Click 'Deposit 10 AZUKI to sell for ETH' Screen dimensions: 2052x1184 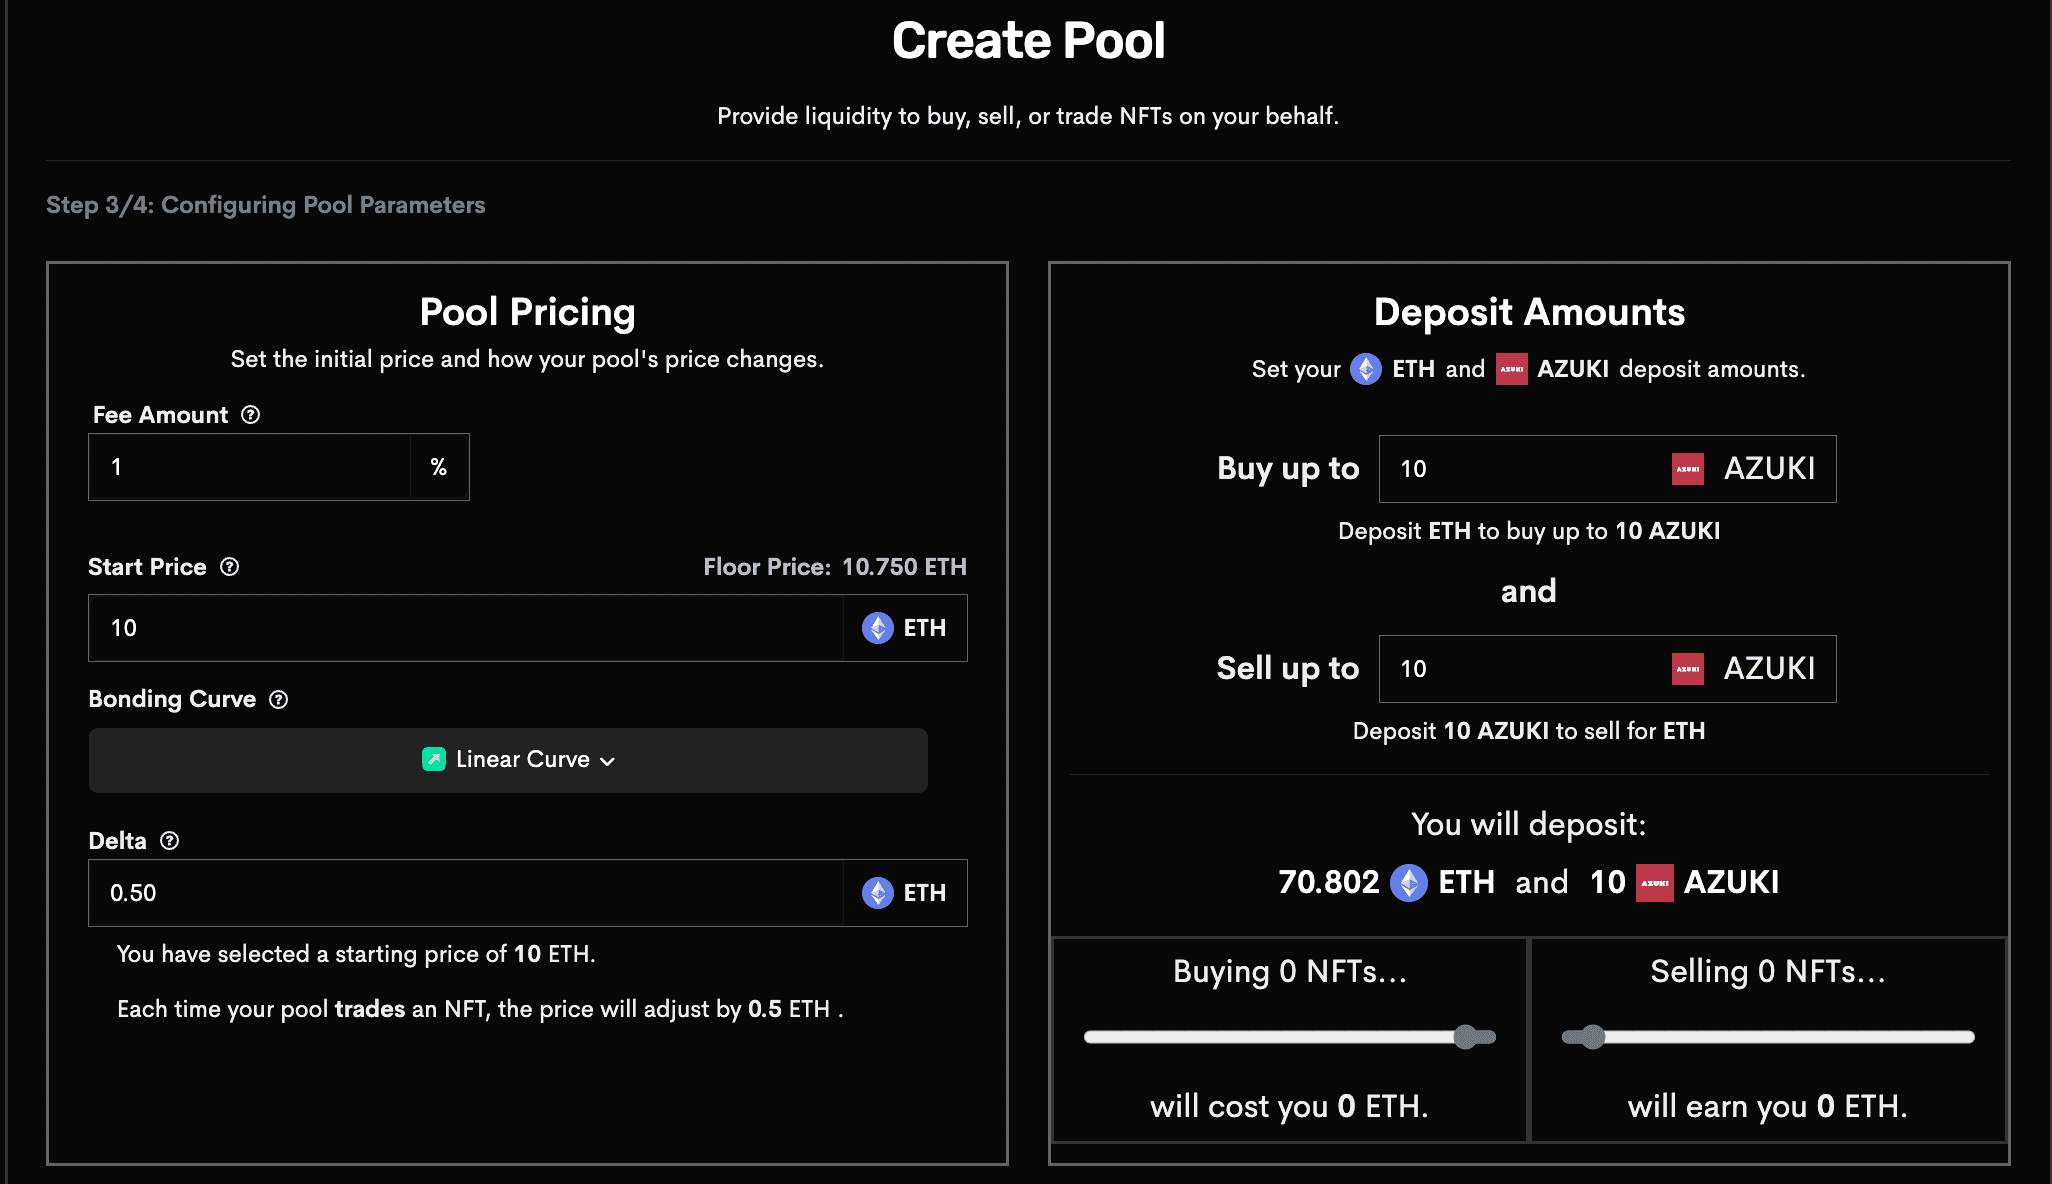[x=1529, y=731]
